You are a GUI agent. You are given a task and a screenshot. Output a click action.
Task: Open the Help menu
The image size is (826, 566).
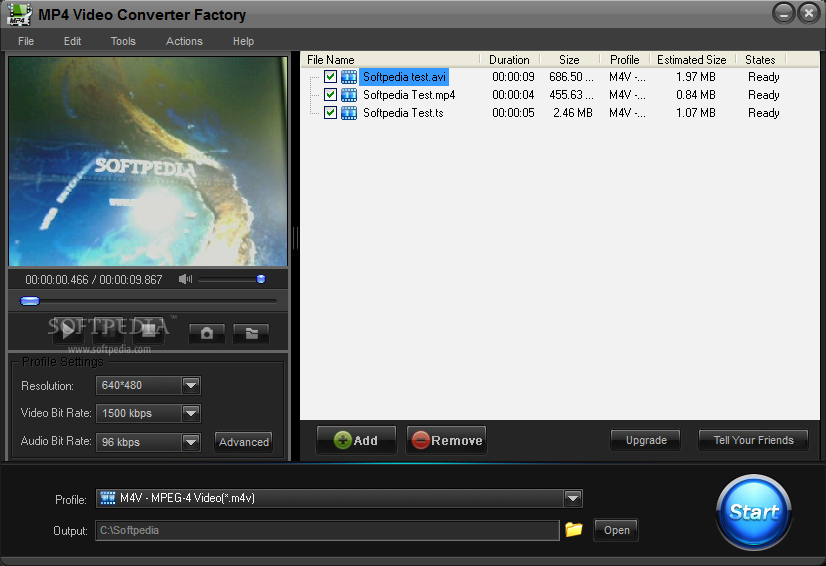(x=243, y=41)
